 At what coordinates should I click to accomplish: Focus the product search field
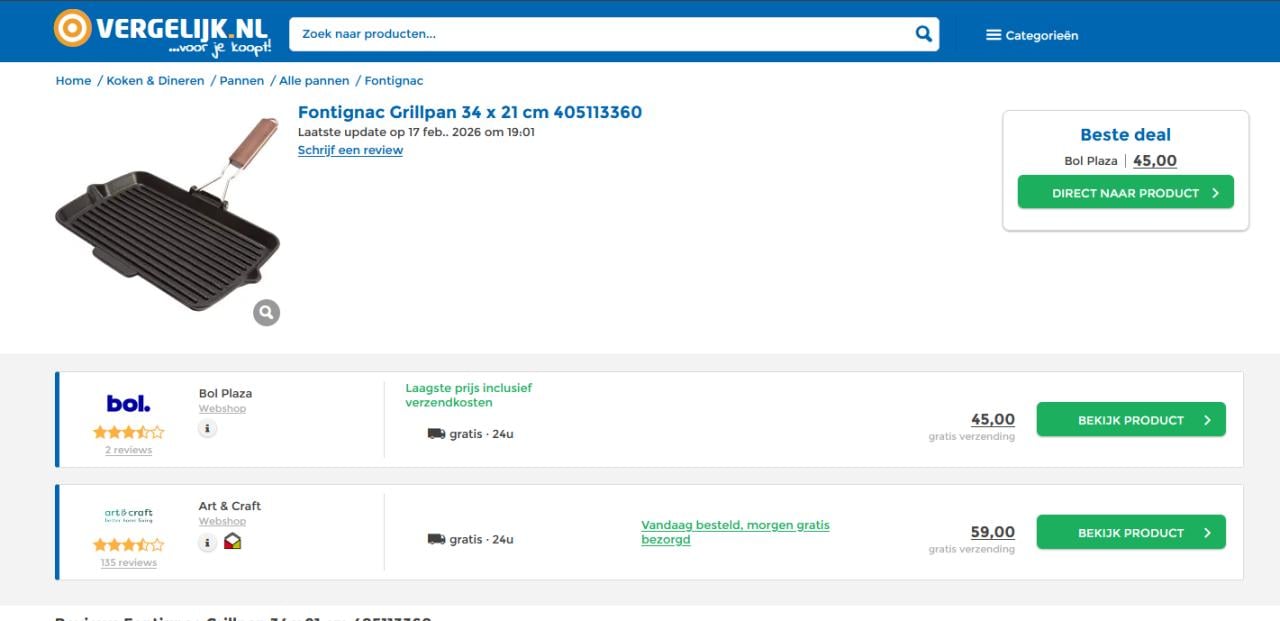600,34
